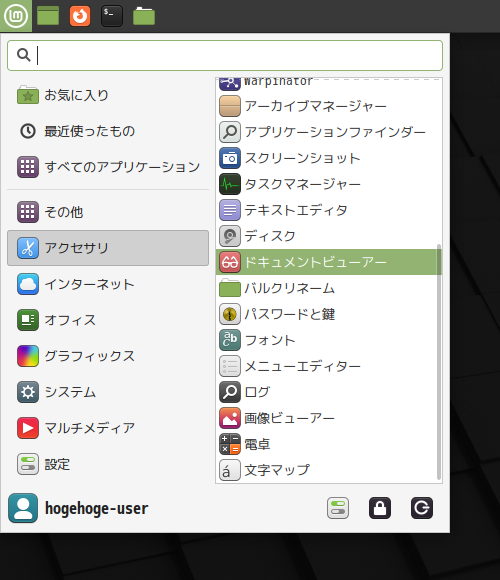Launch ドキュメントビューアー document viewer
500x580 pixels.
click(x=328, y=262)
